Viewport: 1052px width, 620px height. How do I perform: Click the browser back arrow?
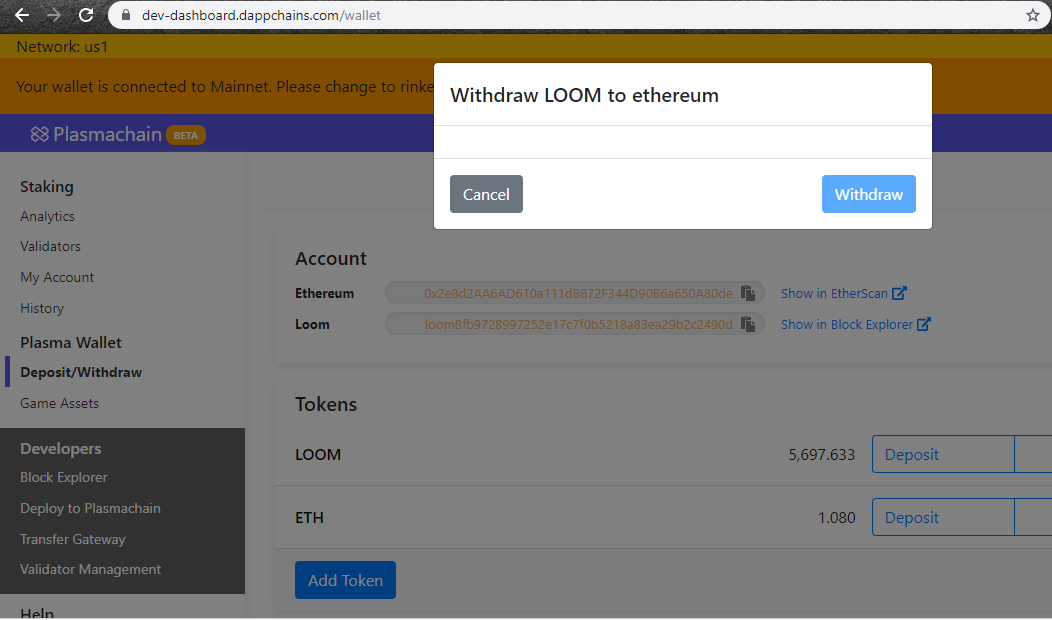click(22, 15)
